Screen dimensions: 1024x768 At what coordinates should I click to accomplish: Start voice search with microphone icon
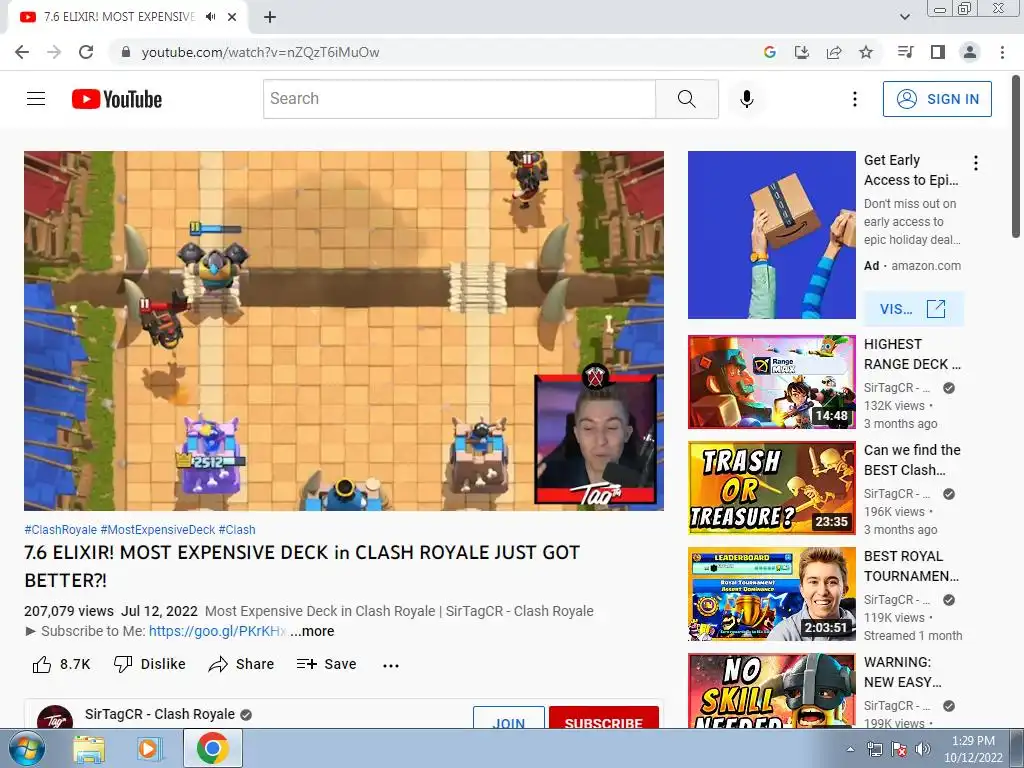coord(746,99)
